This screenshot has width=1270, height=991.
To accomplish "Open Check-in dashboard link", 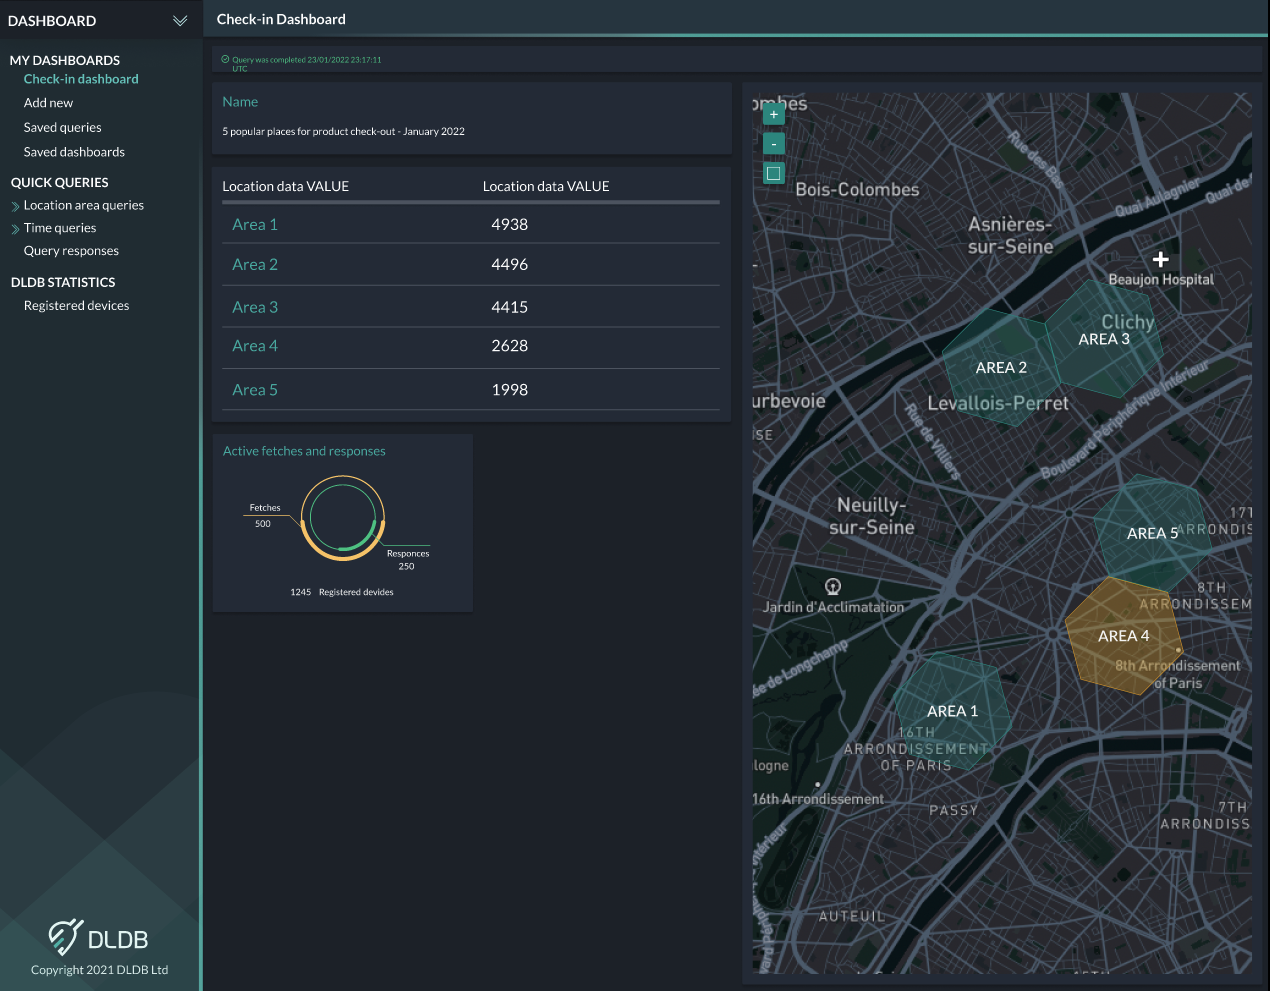I will tap(81, 79).
